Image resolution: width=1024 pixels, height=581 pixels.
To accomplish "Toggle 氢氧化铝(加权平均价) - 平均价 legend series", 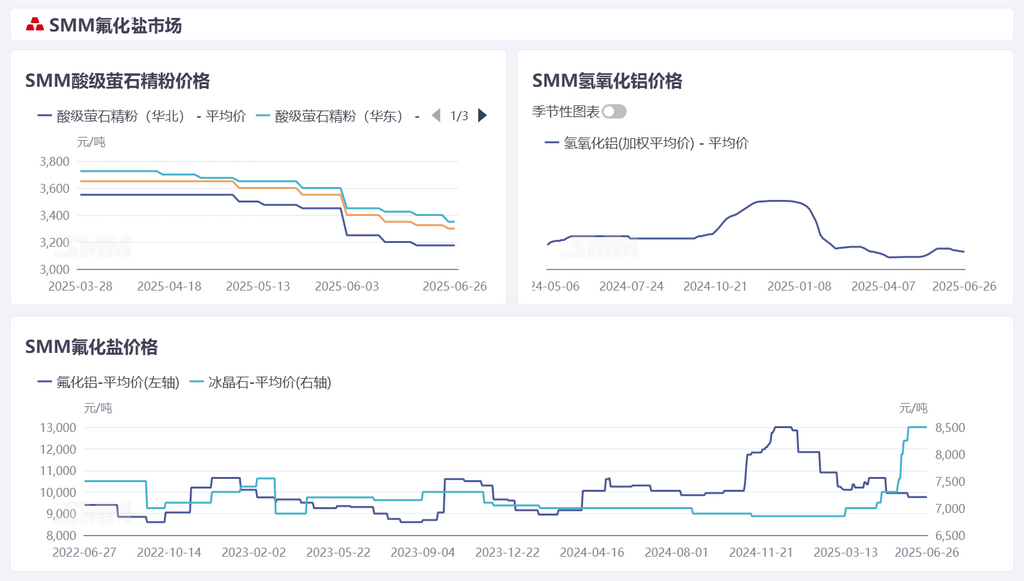I will pos(647,143).
